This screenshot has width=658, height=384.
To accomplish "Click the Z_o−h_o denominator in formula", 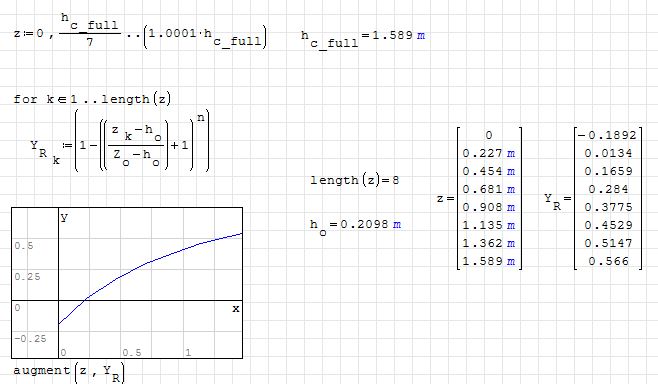I will (136, 158).
